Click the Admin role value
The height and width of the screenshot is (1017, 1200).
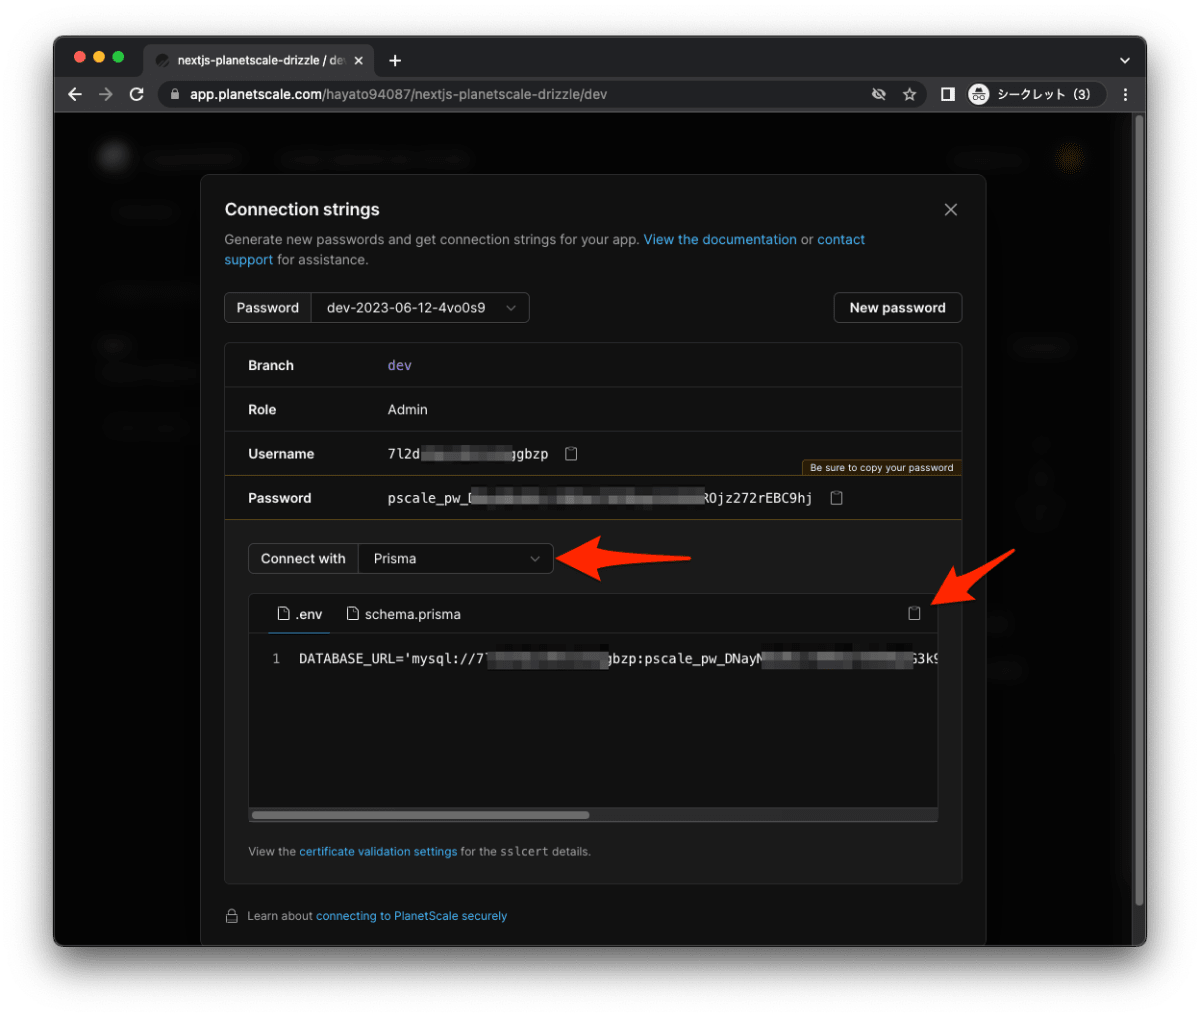[x=408, y=410]
